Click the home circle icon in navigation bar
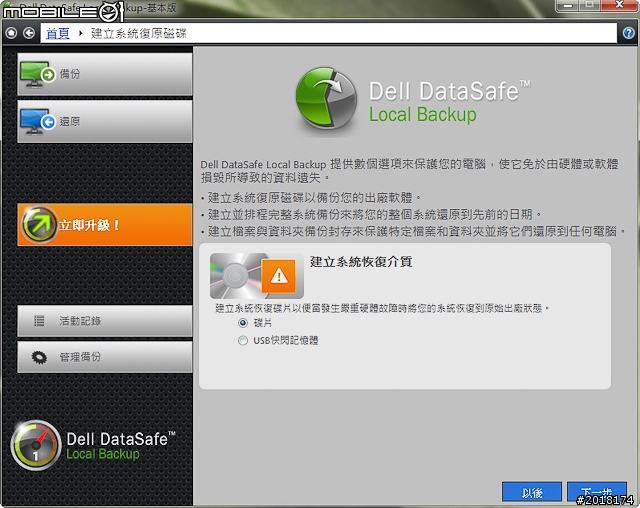 pos(11,33)
